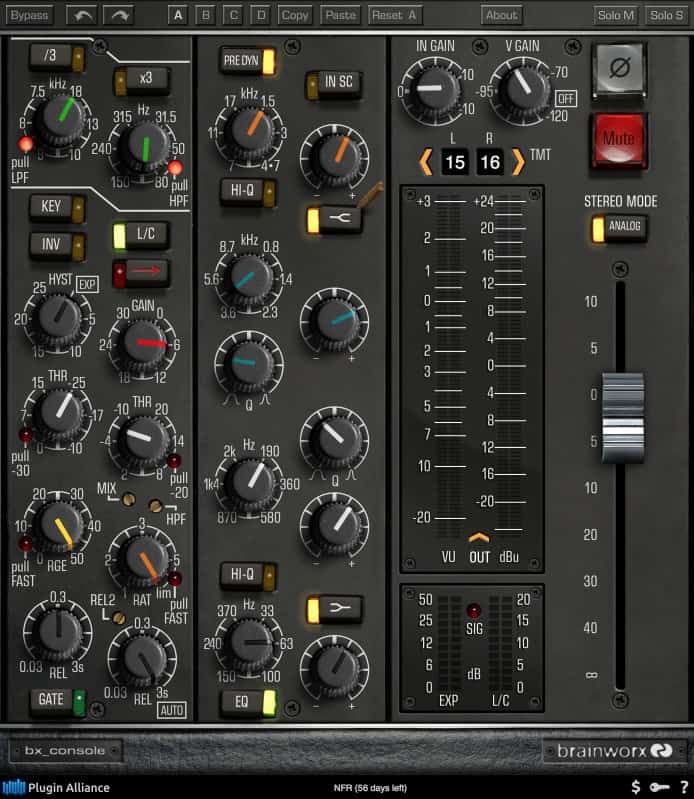Click the low band Hz frequency knob

pos(249,643)
